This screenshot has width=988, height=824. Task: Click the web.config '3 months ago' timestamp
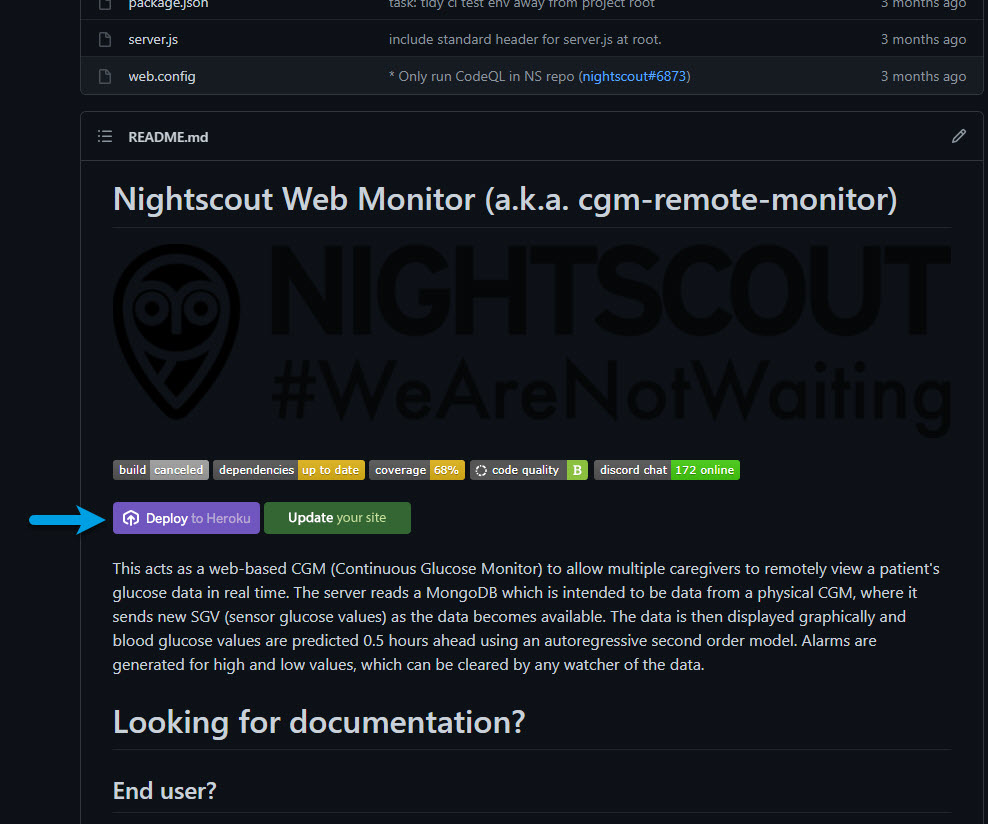point(923,76)
